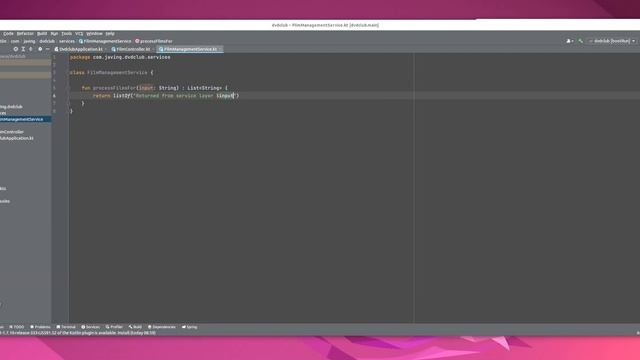Click 'input' parameter in processFilmsFor signature
This screenshot has width=640, height=360.
click(146, 88)
